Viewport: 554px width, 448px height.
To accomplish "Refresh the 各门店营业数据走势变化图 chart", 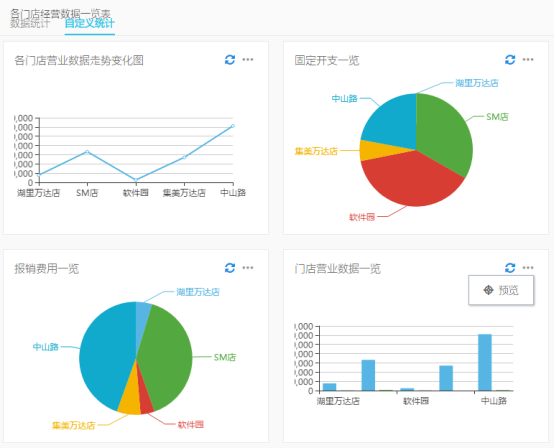I will click(230, 60).
